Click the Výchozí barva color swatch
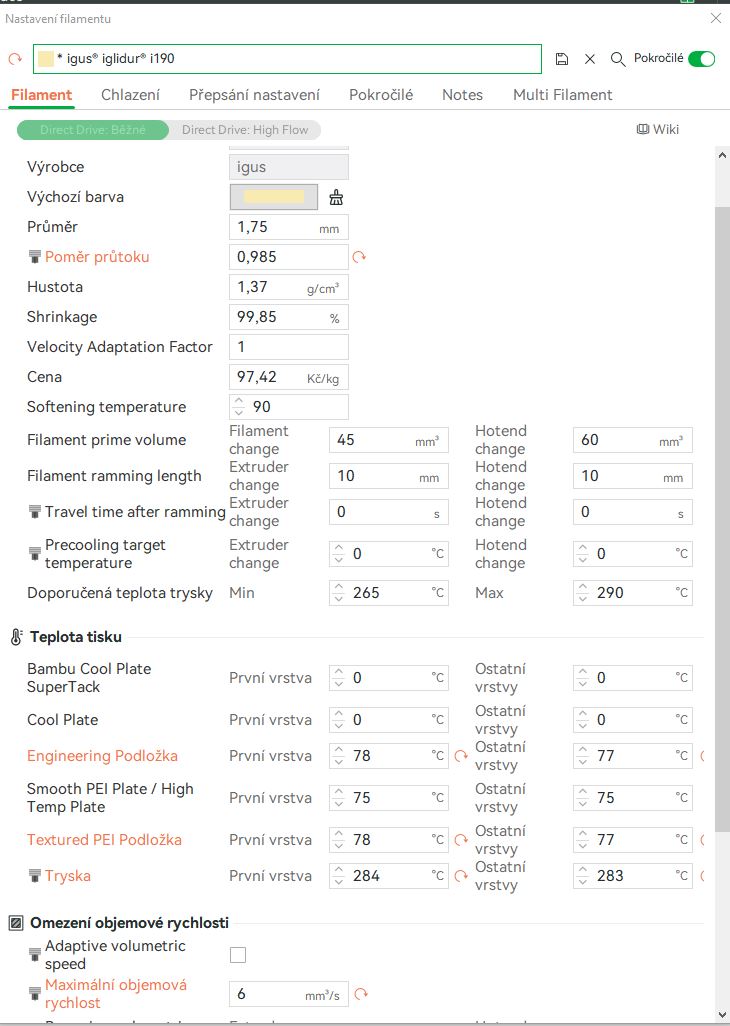Viewport: 730px width, 1026px height. (x=274, y=197)
